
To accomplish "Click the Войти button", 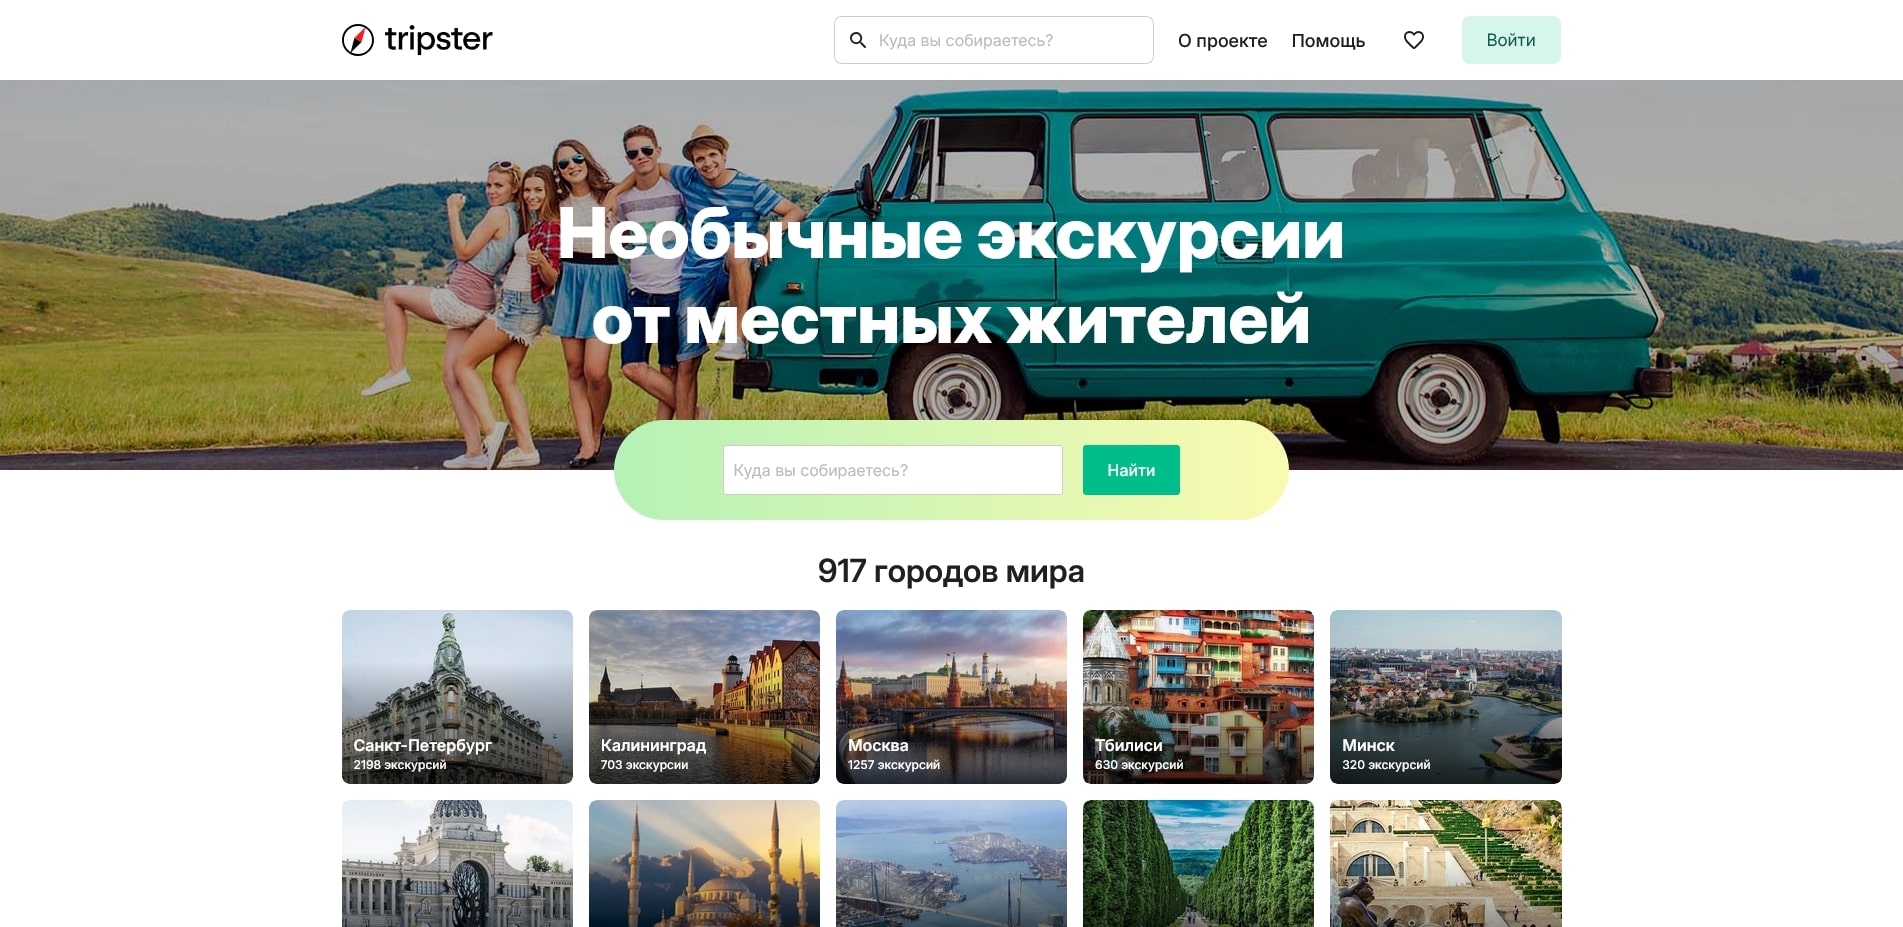I will (1510, 40).
